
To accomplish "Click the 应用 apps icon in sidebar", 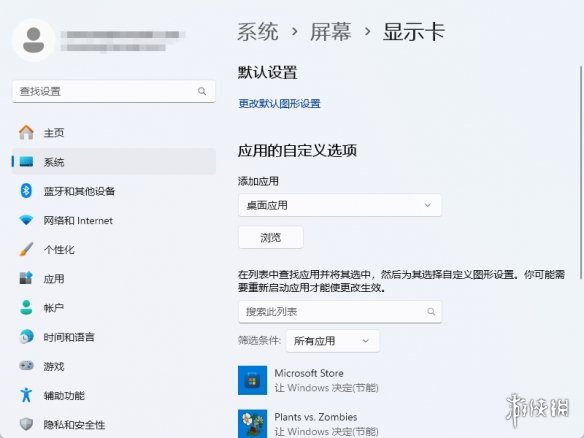I will click(x=26, y=278).
